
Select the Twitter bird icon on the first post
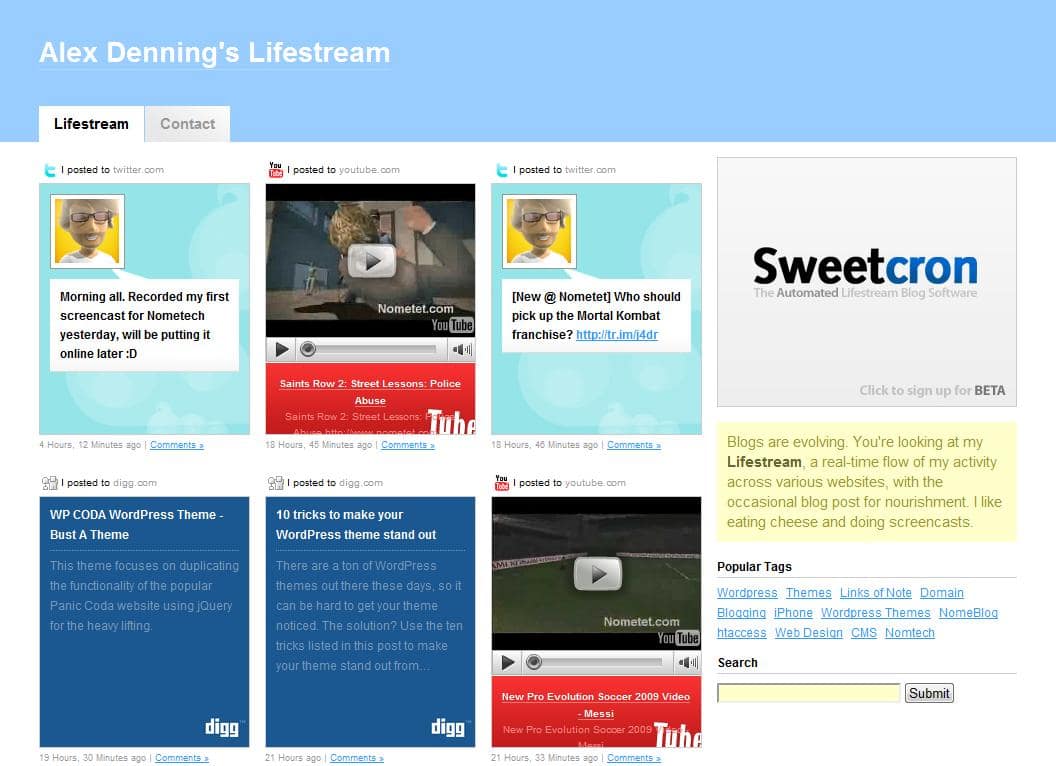(x=49, y=169)
